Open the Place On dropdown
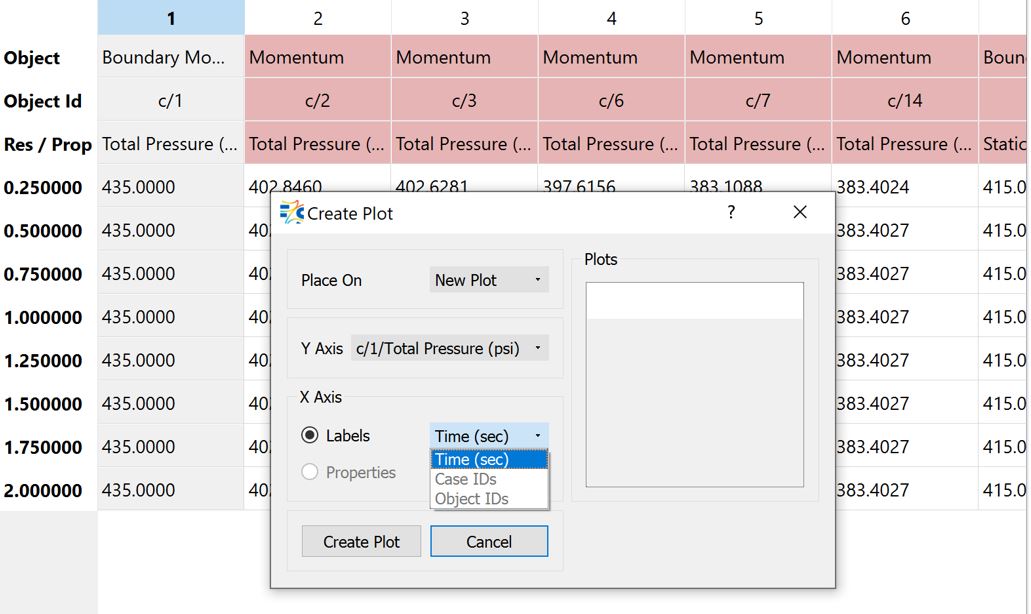 click(x=489, y=280)
